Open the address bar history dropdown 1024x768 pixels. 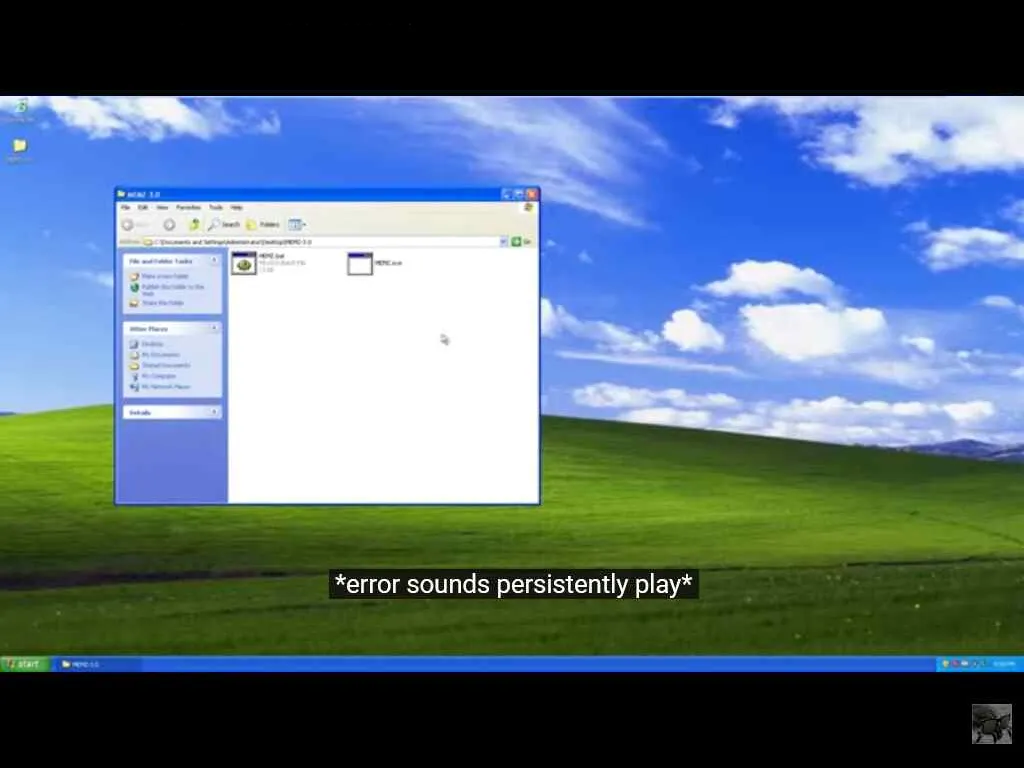point(504,242)
